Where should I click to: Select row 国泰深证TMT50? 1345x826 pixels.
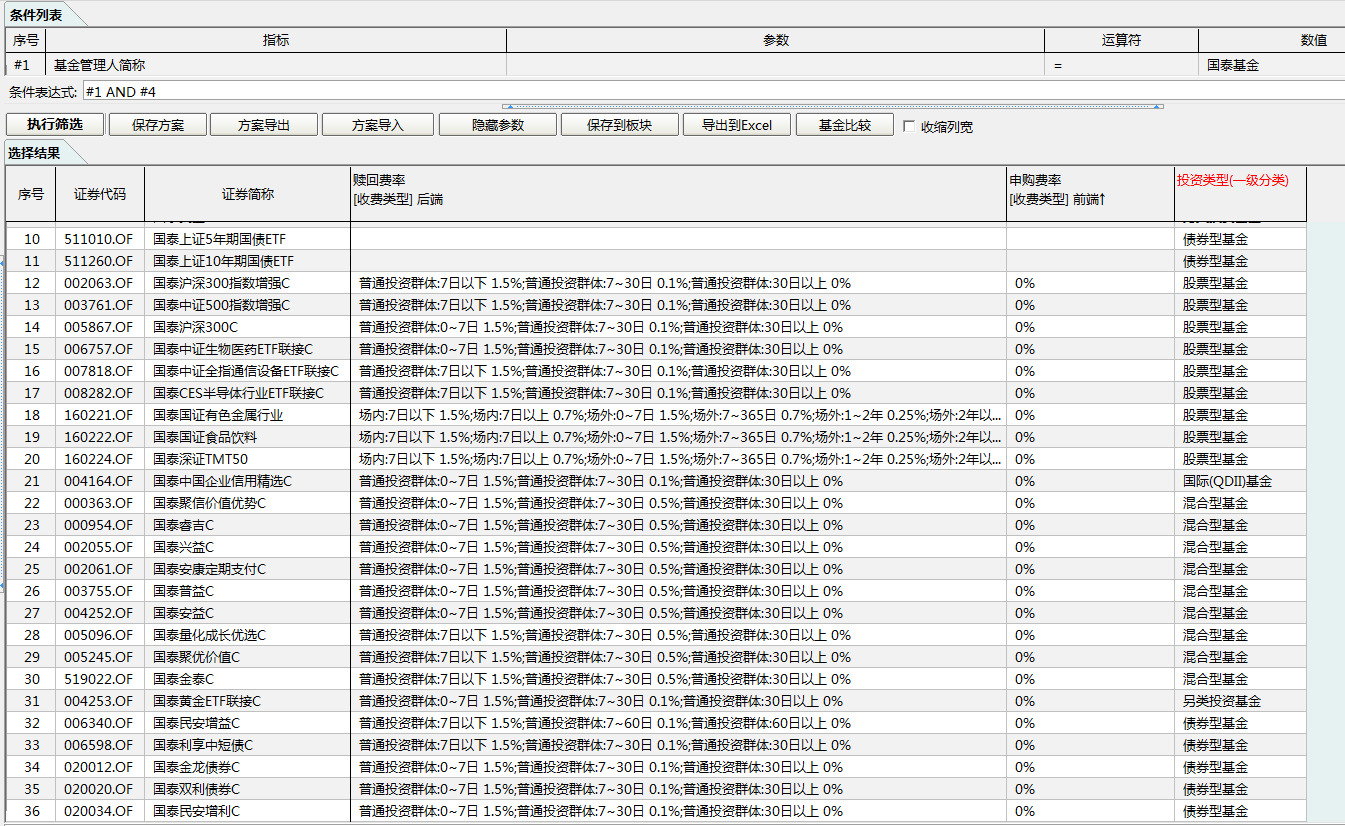point(656,459)
